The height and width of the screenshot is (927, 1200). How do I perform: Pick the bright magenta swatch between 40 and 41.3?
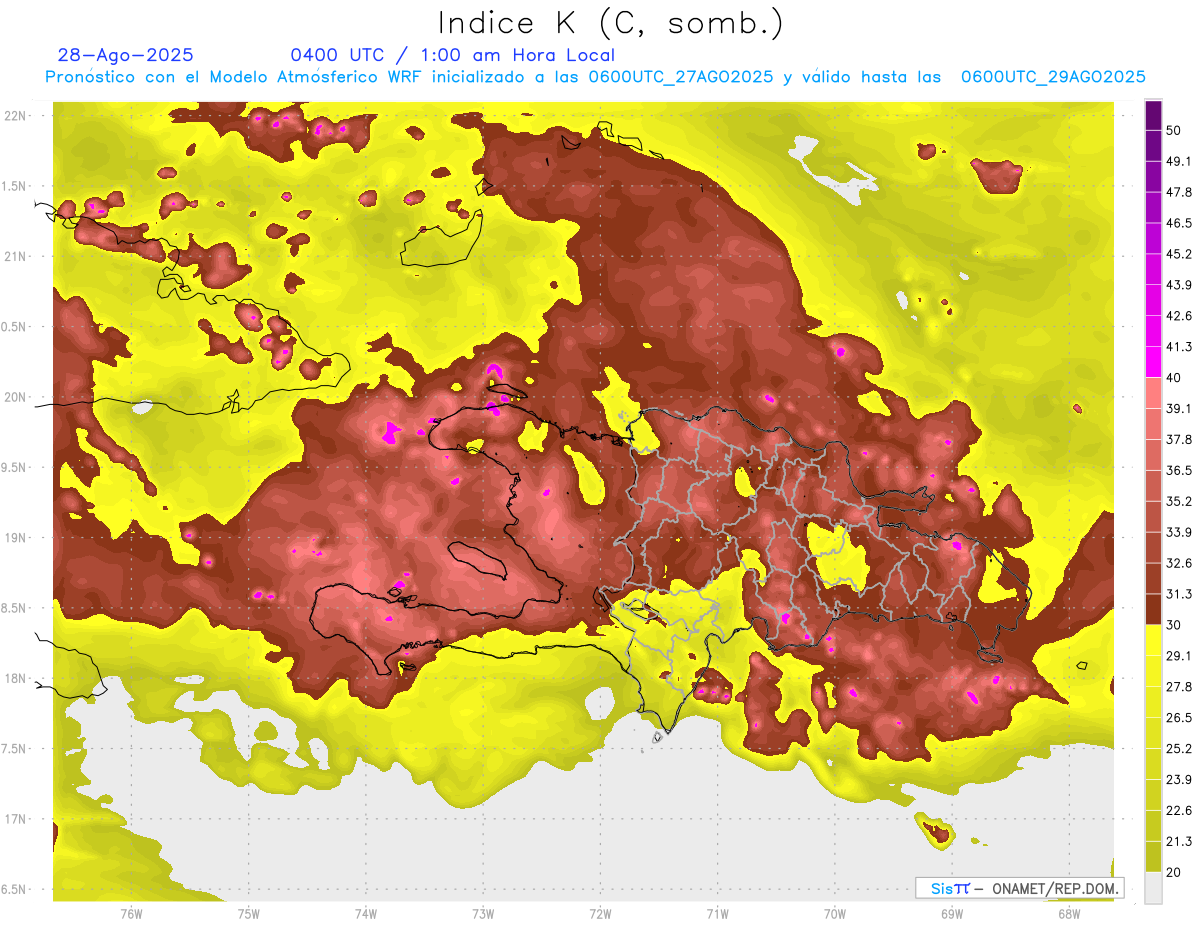pyautogui.click(x=1153, y=361)
